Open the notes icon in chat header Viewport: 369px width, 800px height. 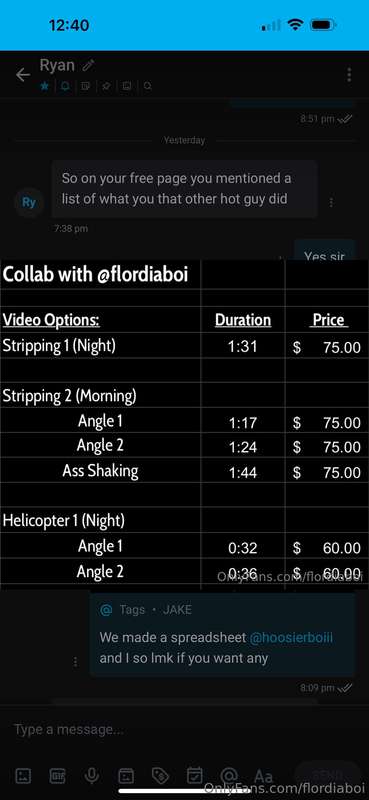coord(86,86)
